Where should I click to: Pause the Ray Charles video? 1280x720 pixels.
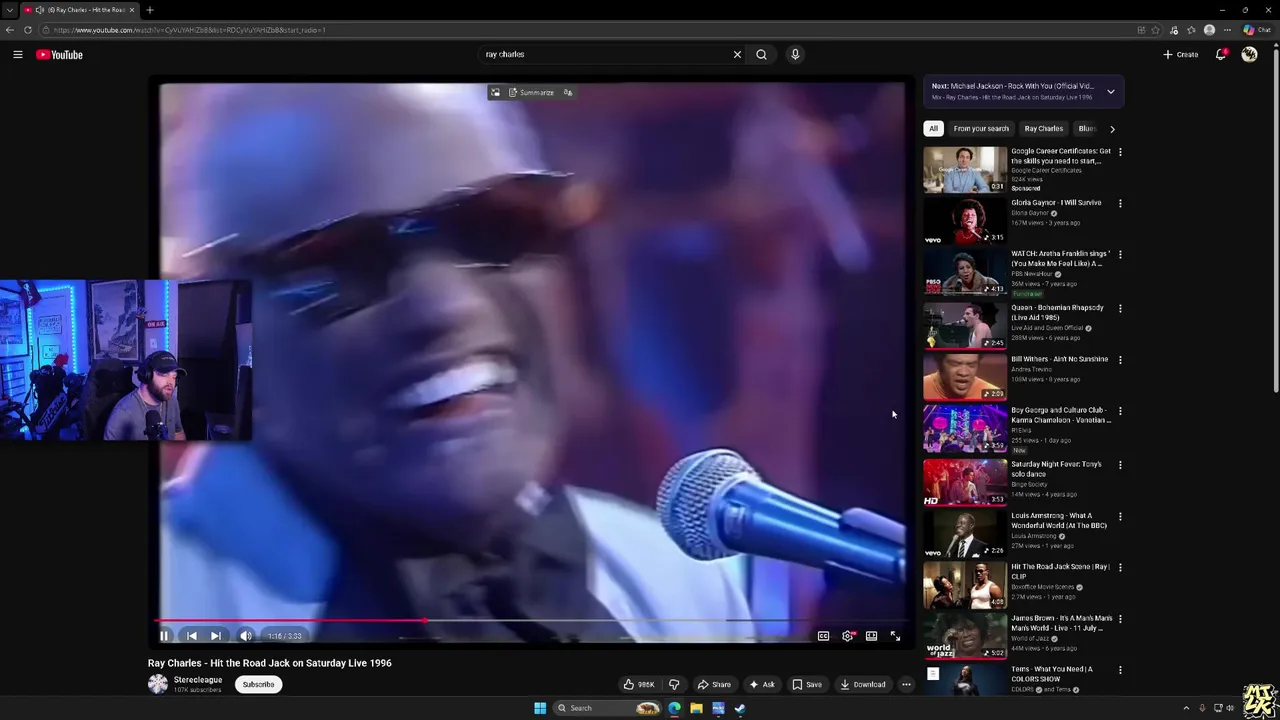point(165,636)
